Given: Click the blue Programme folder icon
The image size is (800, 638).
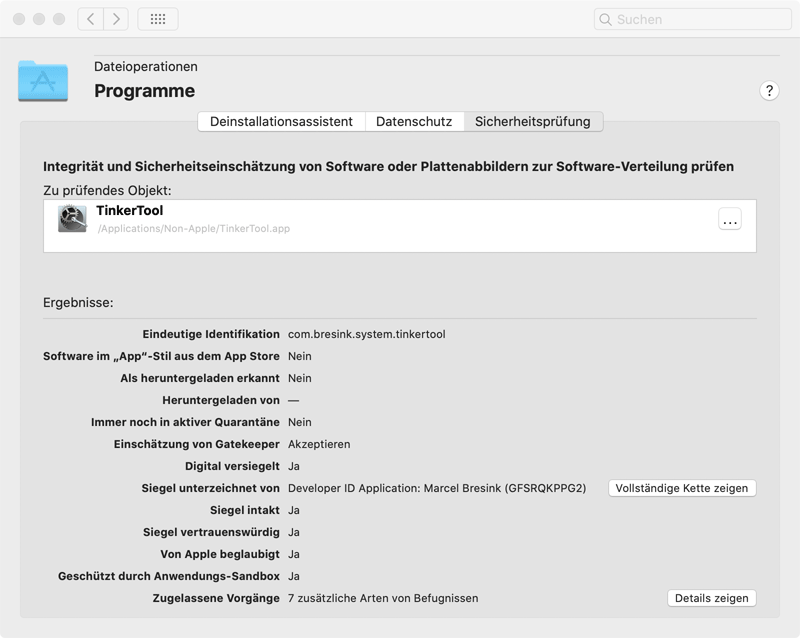Looking at the screenshot, I should pyautogui.click(x=43, y=81).
